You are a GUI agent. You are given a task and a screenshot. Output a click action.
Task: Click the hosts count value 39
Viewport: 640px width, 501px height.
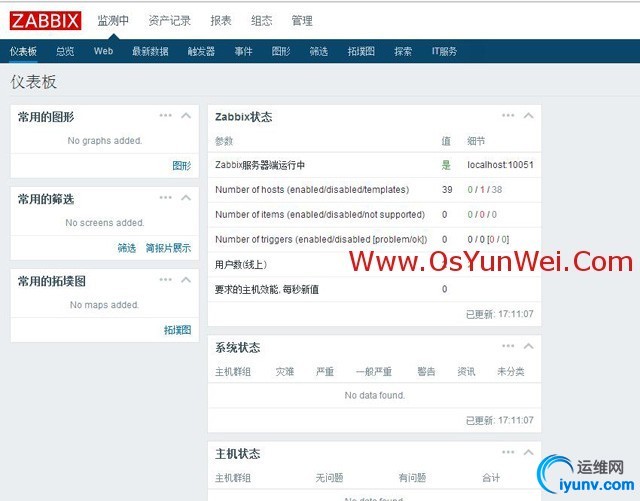pos(447,190)
